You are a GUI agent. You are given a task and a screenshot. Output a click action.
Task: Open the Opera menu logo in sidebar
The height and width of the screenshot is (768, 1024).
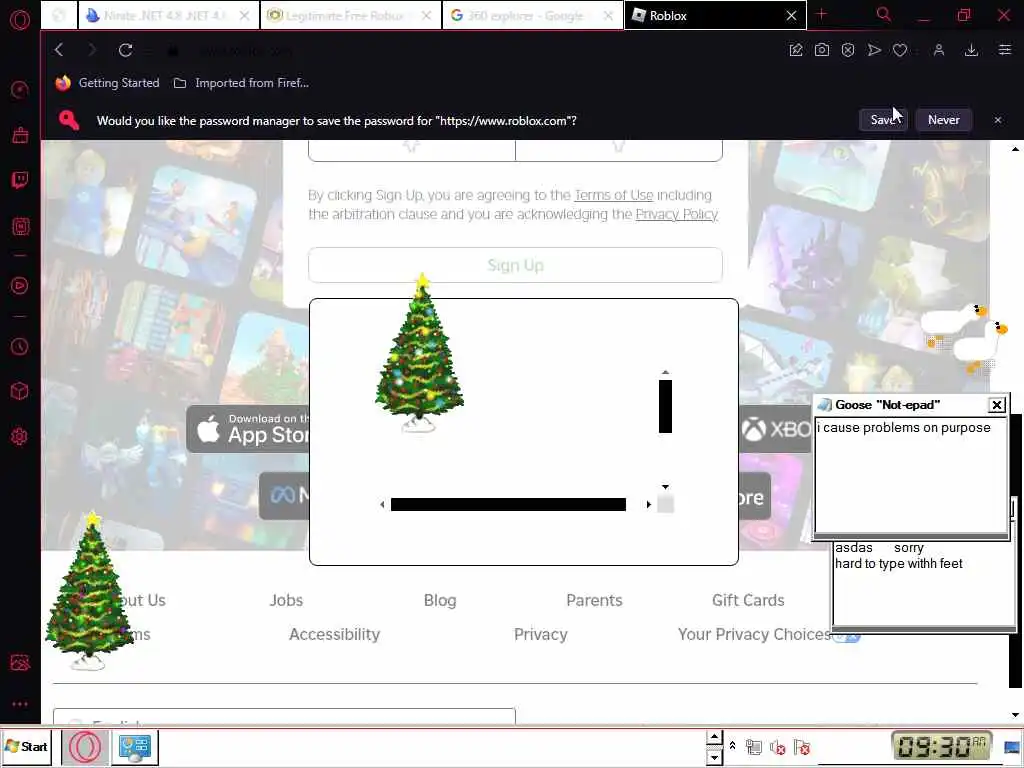[x=20, y=20]
